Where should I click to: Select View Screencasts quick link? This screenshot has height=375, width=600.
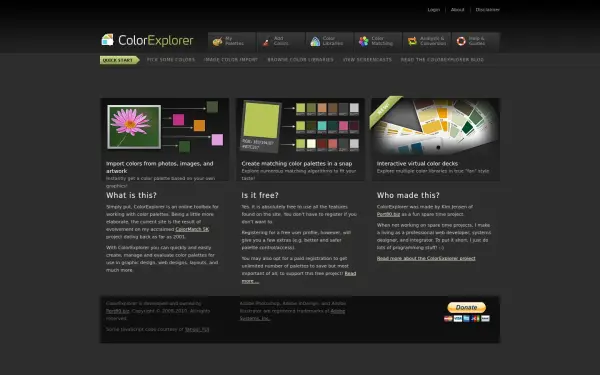pos(367,60)
